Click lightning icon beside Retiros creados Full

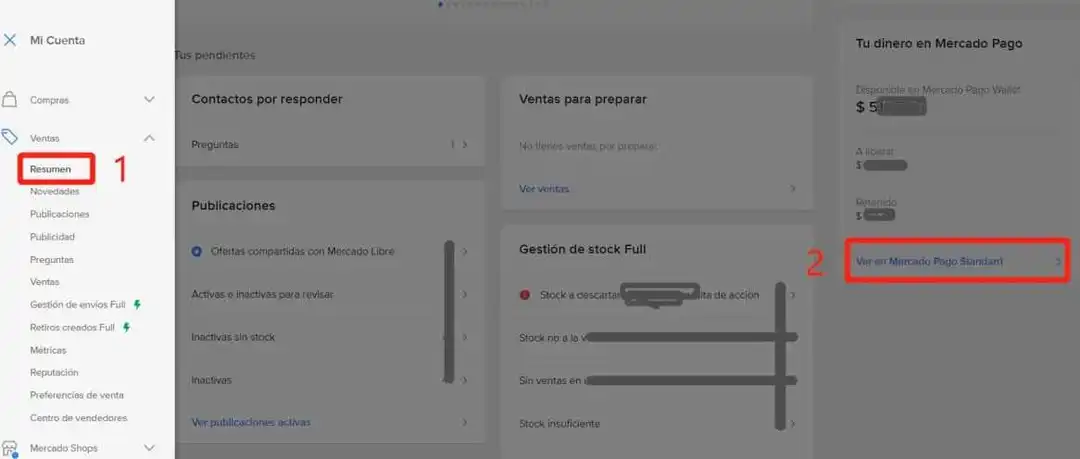coord(126,327)
